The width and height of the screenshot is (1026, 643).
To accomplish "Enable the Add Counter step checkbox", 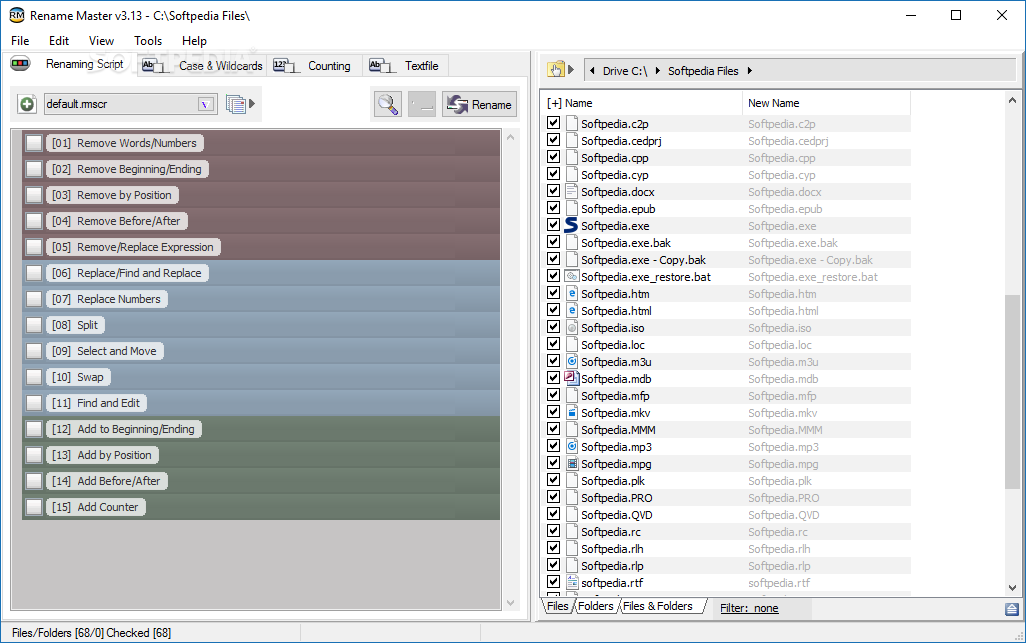I will 34,507.
